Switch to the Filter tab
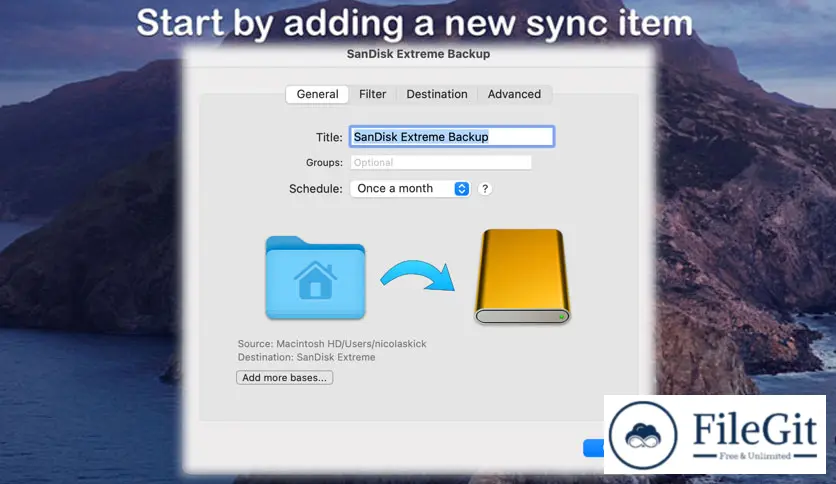 (372, 94)
